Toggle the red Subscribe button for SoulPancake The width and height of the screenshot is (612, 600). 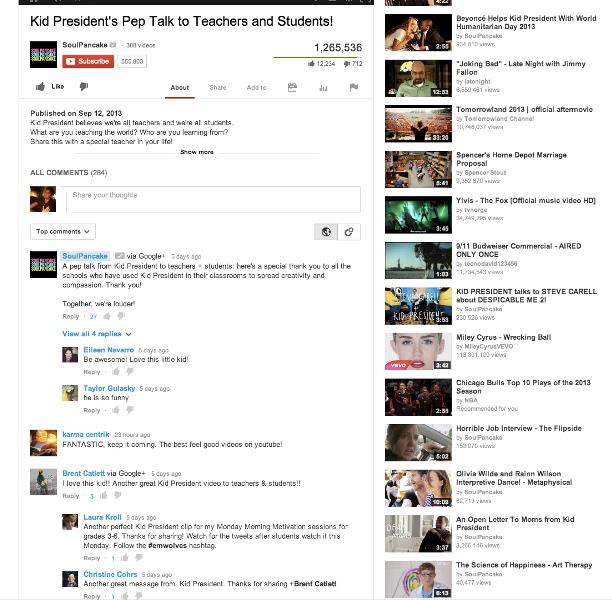[x=88, y=61]
